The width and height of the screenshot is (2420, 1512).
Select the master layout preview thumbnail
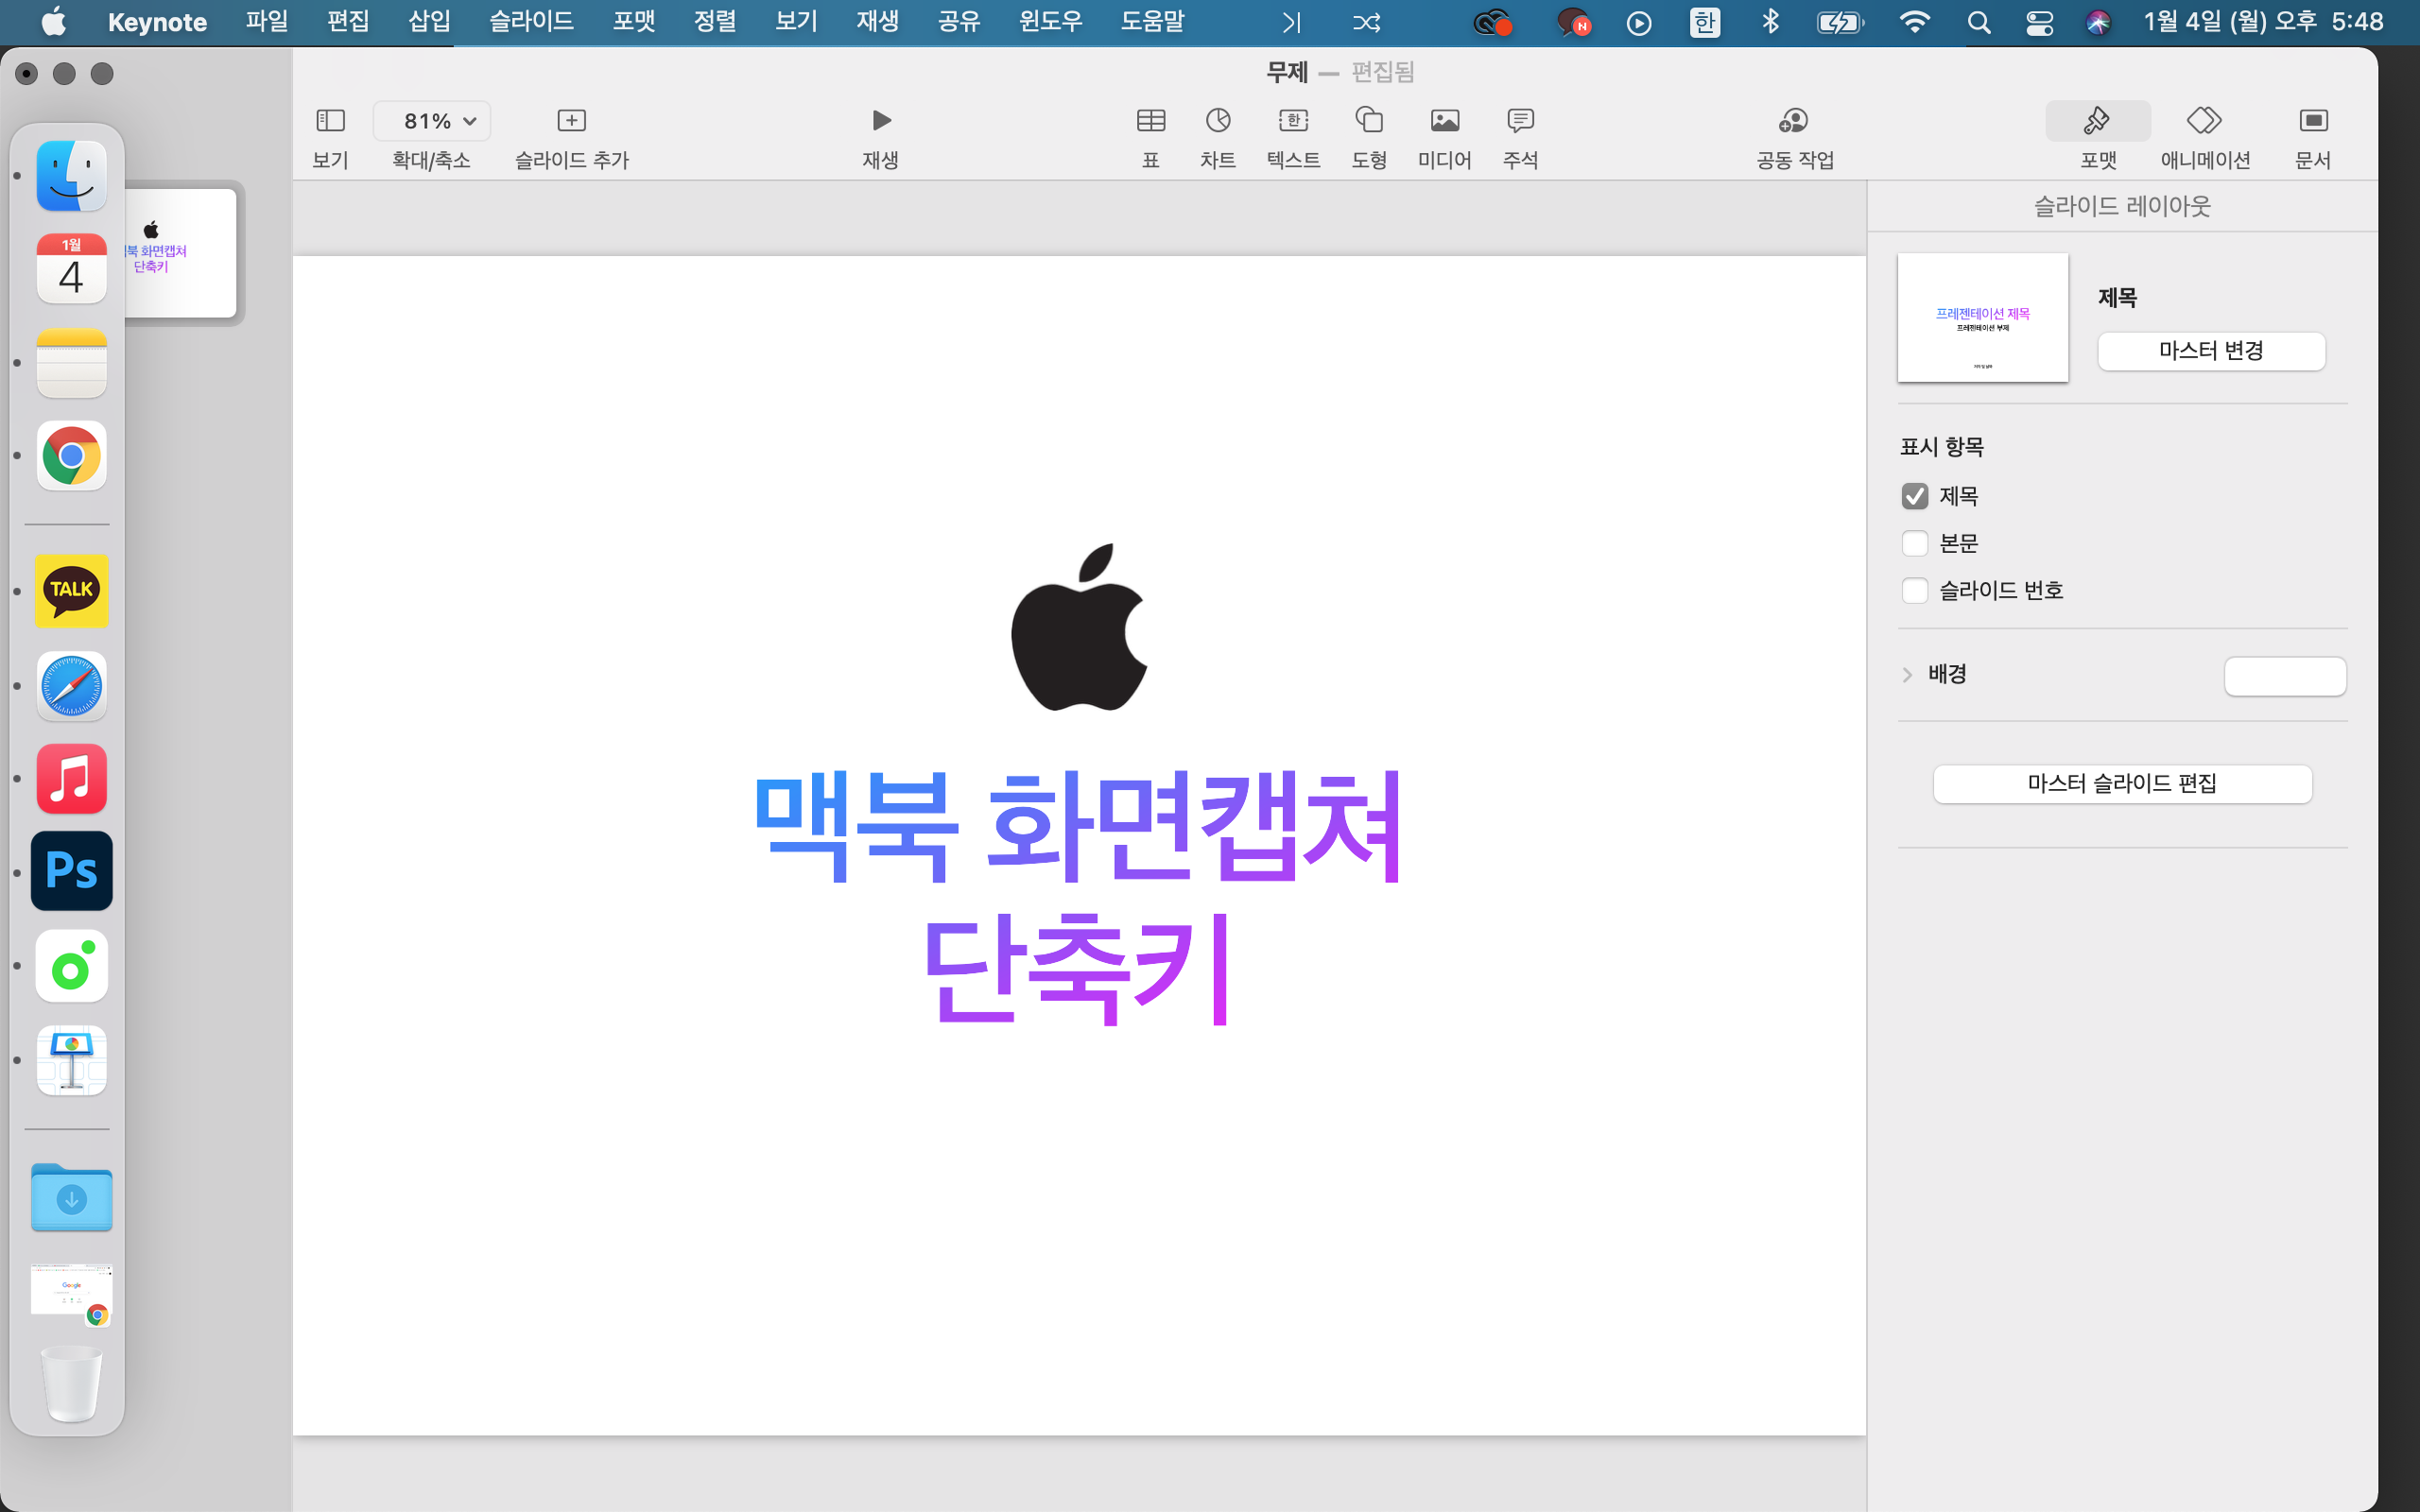click(1982, 317)
